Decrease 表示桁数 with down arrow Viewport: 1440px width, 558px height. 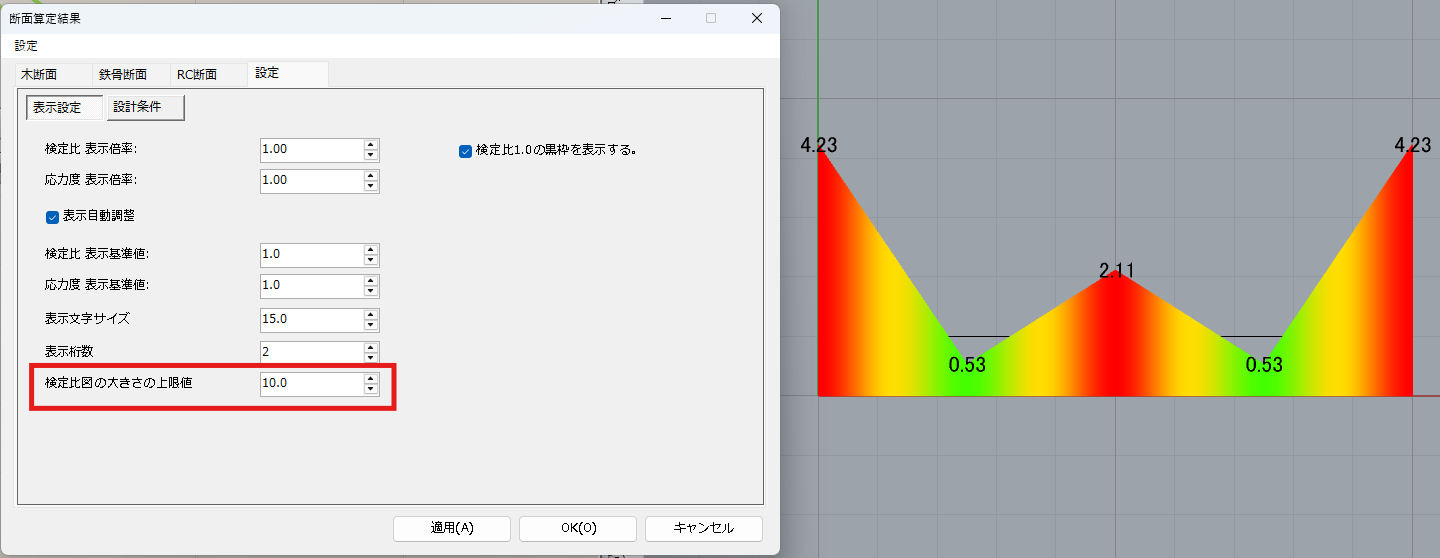[x=371, y=358]
